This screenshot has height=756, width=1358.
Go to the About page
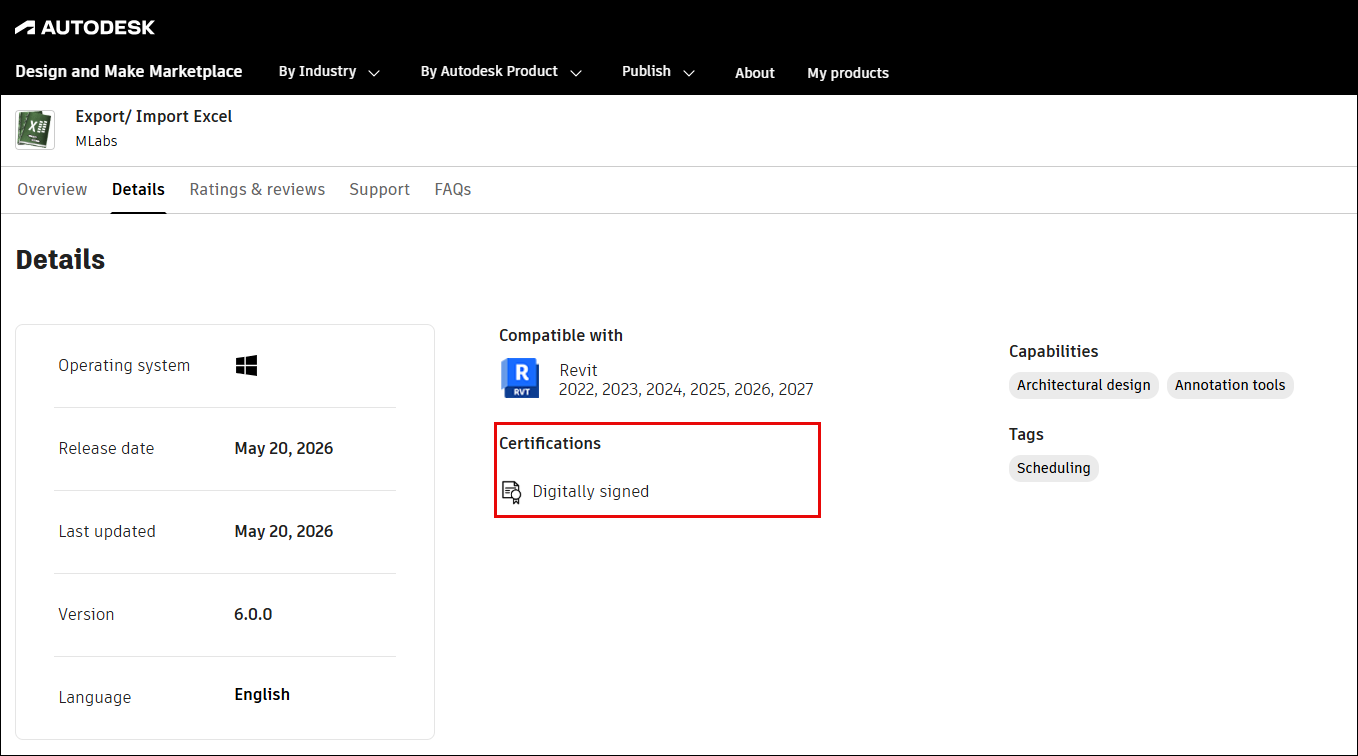(x=755, y=73)
